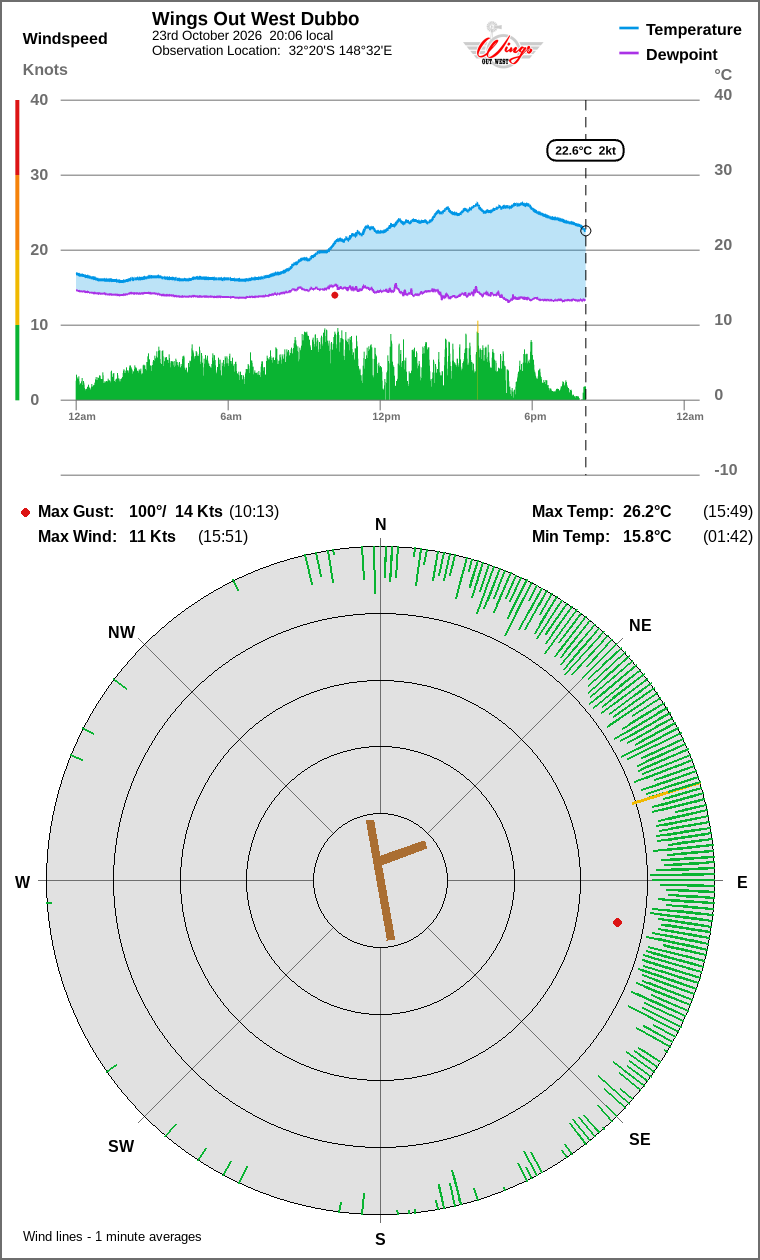Click the orange wind line near east-northeast
This screenshot has height=1260, width=760.
(664, 794)
